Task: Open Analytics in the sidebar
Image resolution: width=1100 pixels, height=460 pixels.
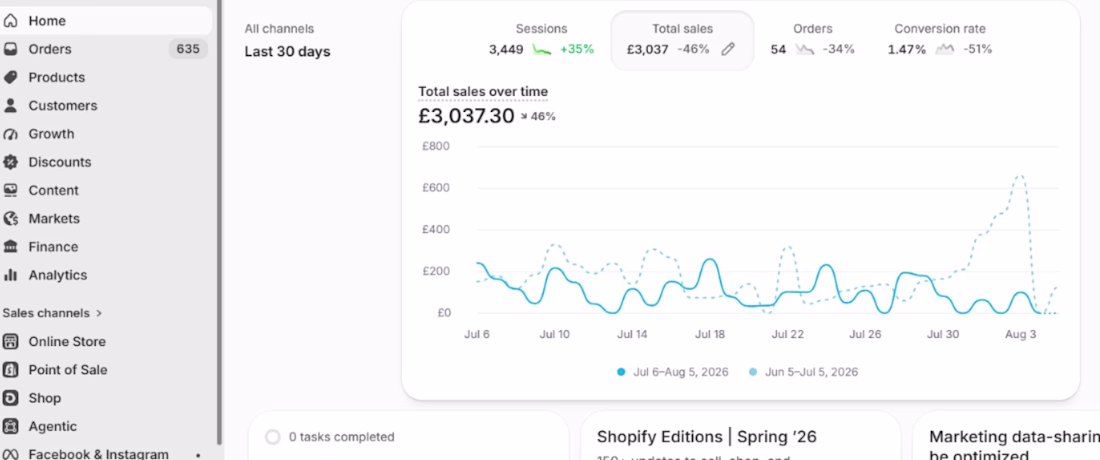Action: click(x=105, y=275)
